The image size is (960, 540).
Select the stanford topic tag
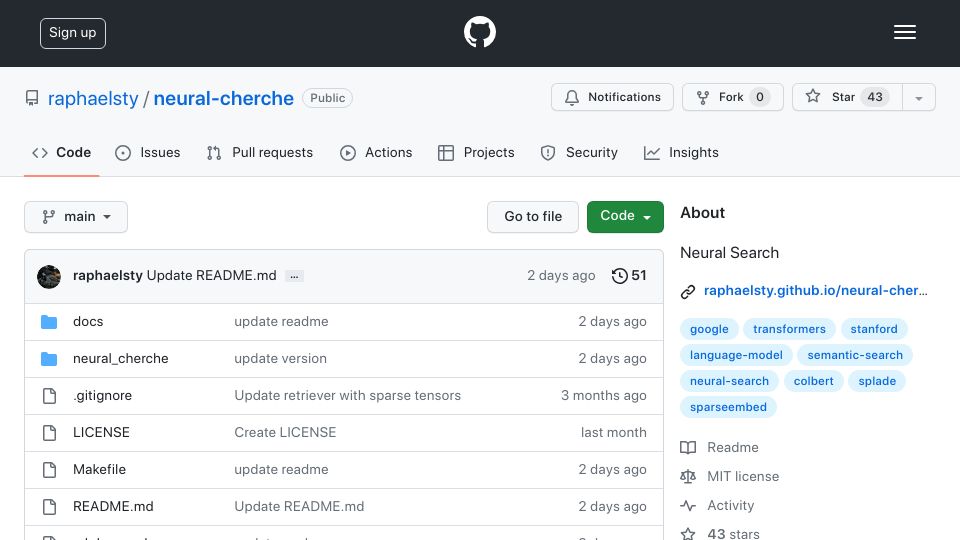[874, 329]
